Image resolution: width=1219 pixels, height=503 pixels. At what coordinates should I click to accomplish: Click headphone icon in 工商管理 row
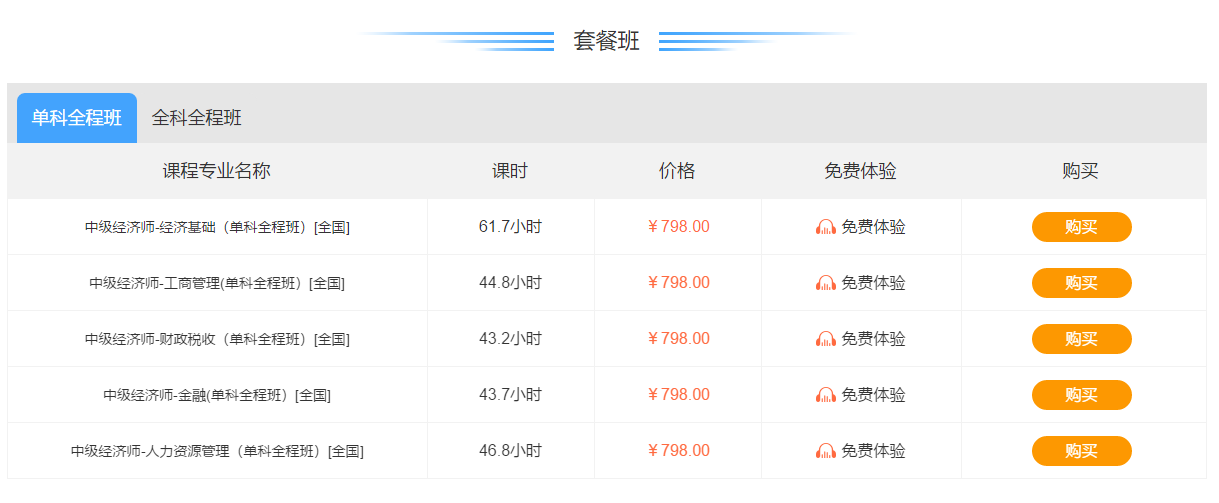coord(826,283)
